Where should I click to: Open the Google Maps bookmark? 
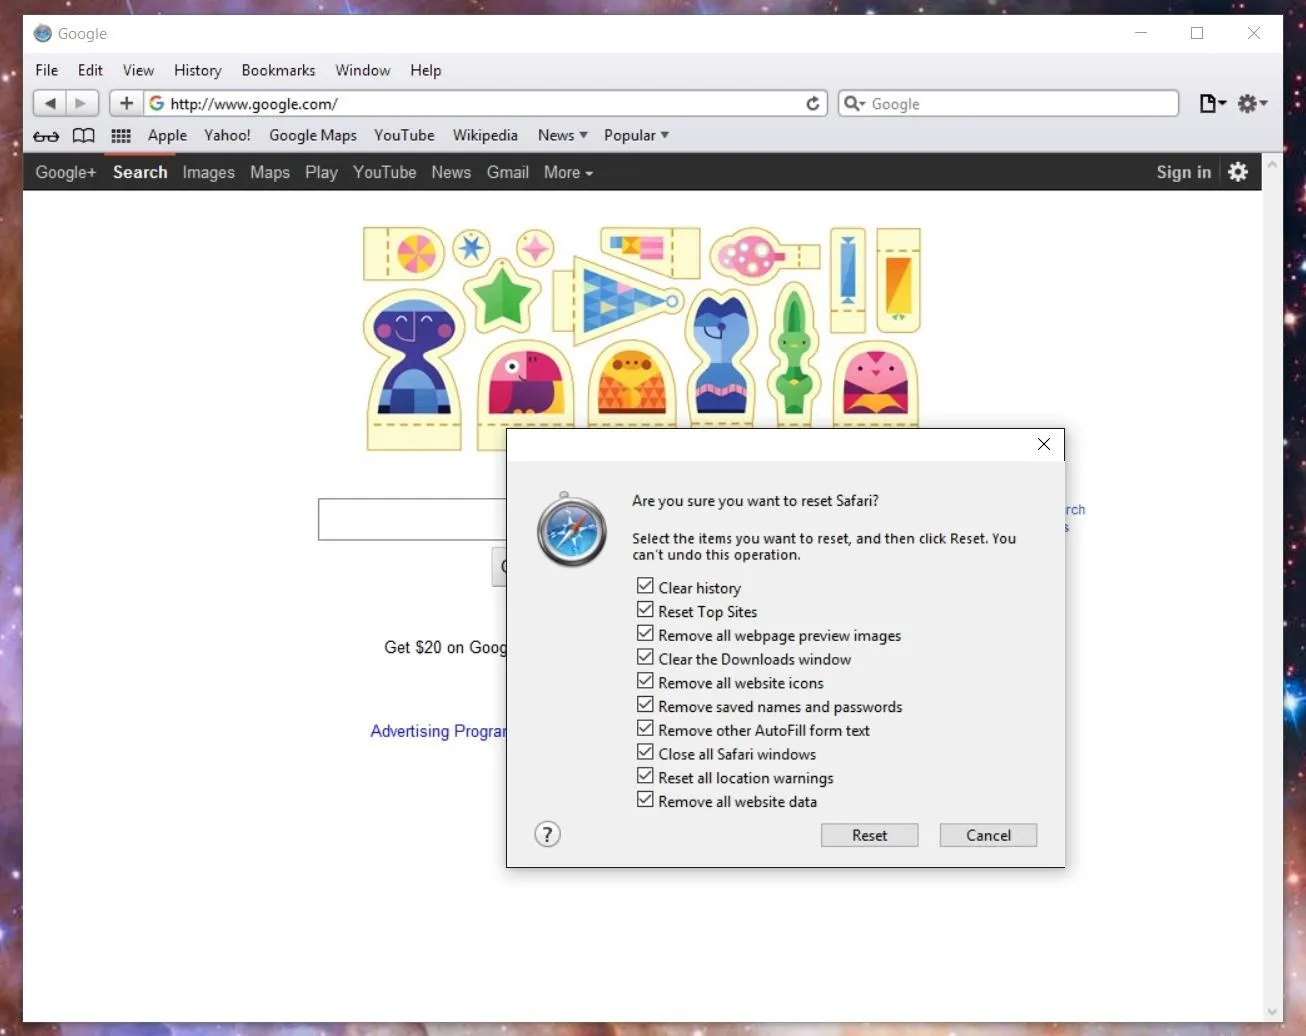313,135
